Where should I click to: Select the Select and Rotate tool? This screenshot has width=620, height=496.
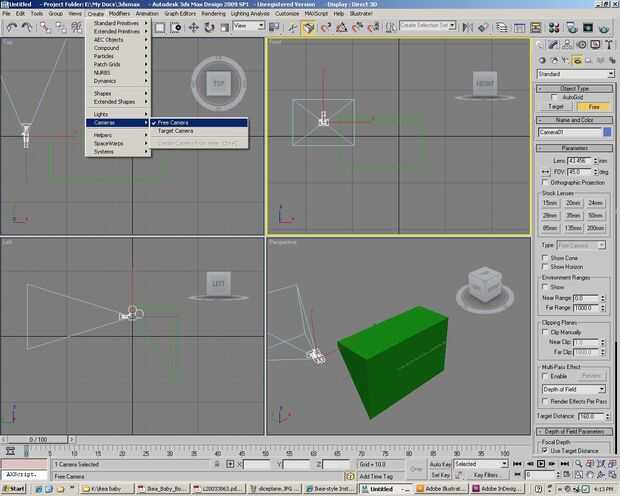coord(209,27)
